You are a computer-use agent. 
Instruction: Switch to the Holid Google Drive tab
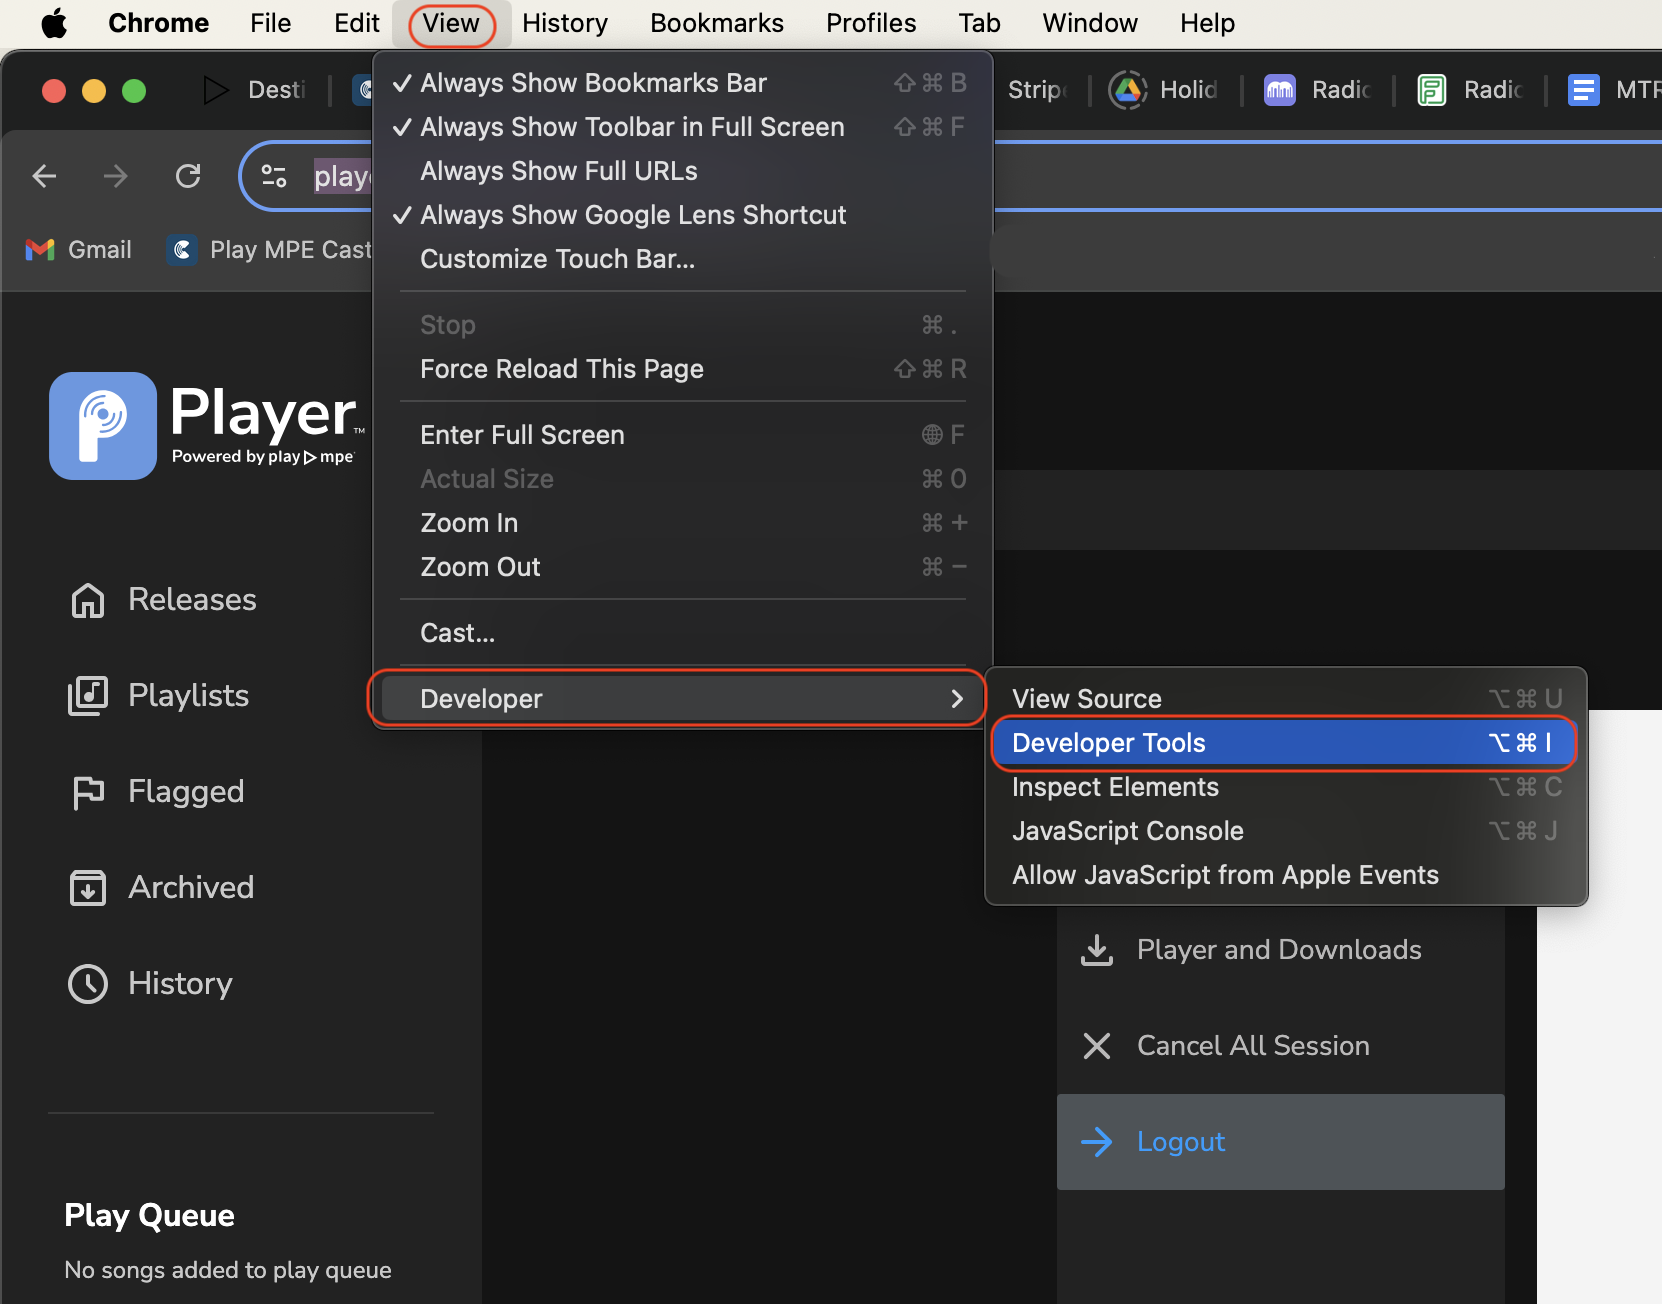(x=1163, y=90)
